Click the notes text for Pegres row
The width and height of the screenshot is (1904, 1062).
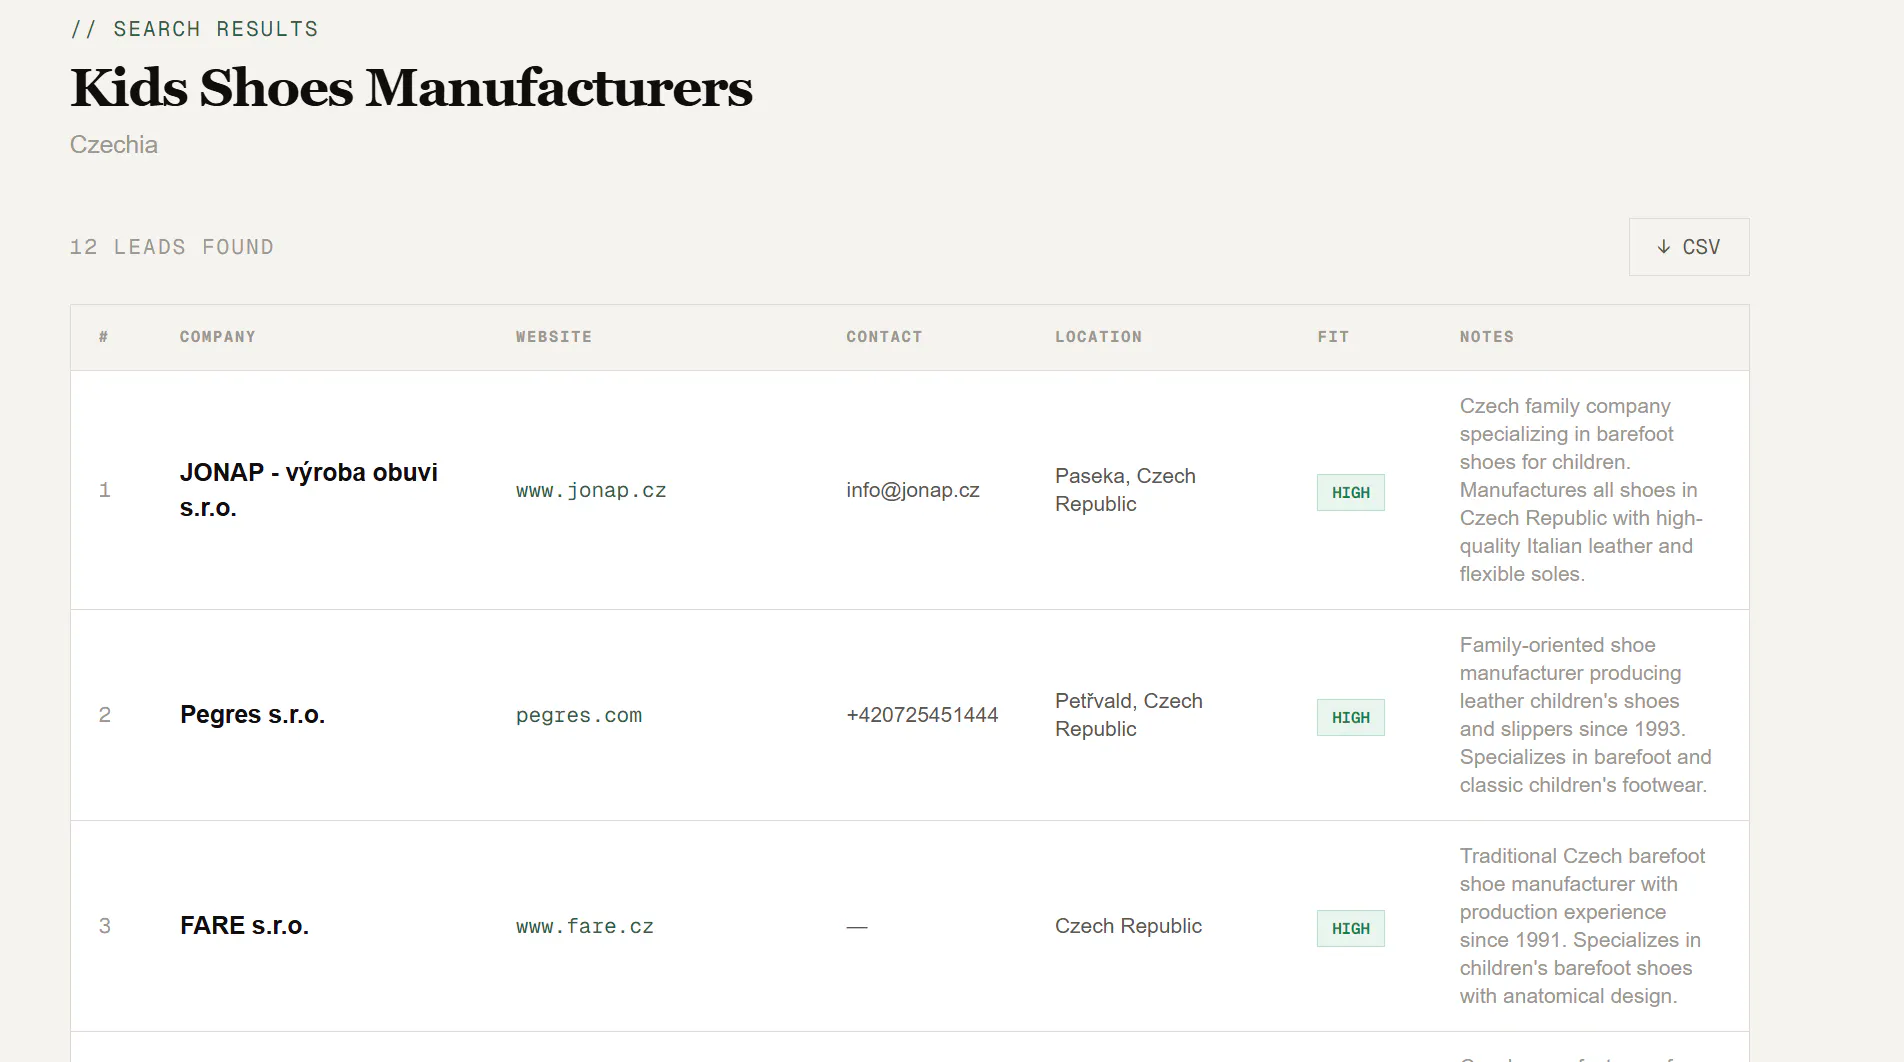pyautogui.click(x=1586, y=715)
